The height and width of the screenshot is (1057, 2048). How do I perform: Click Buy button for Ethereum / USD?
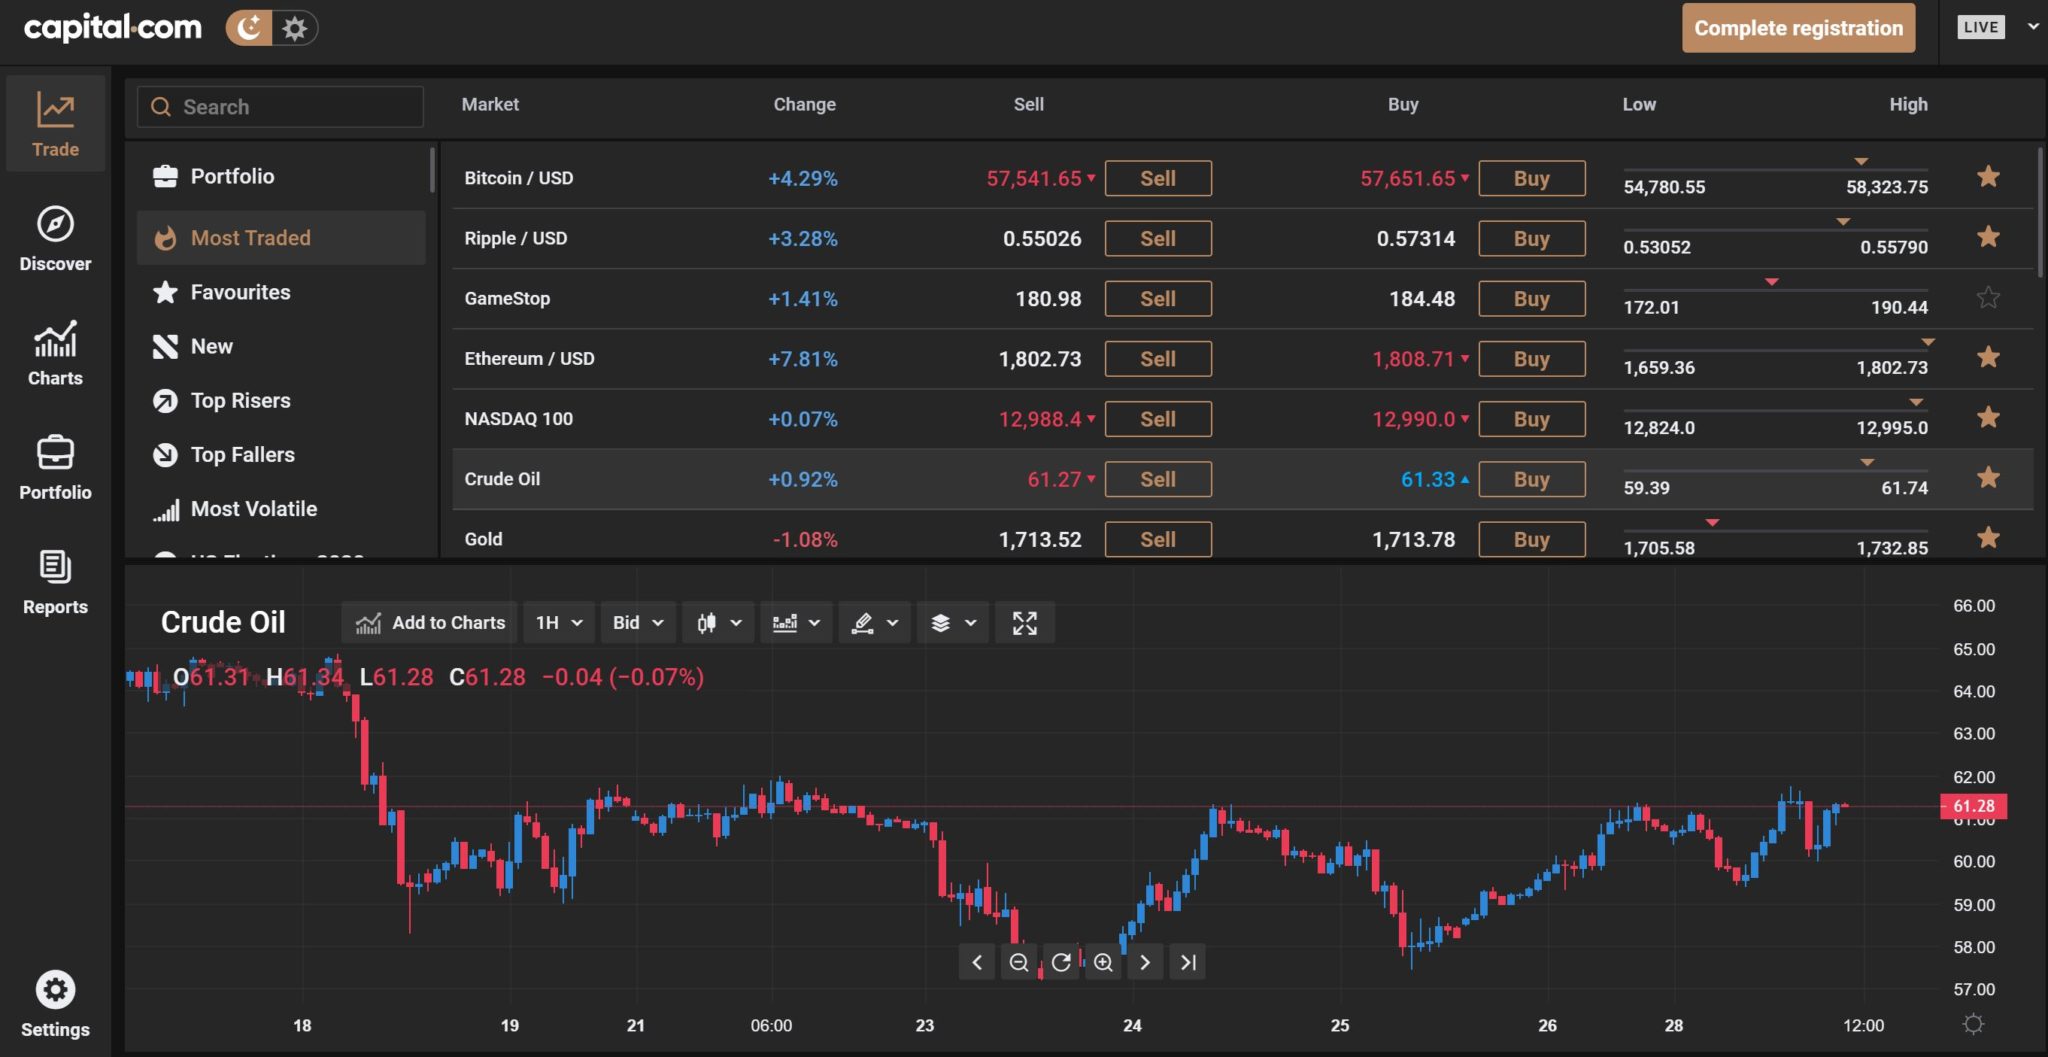1532,358
